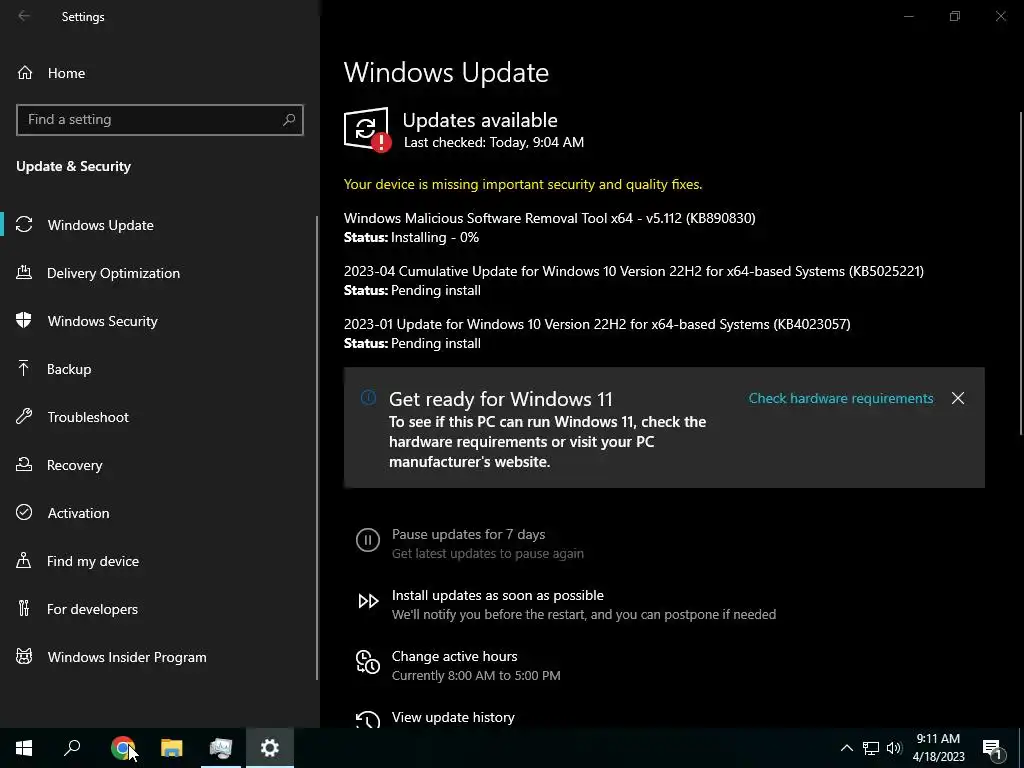Go back with Settings back arrow

point(24,16)
